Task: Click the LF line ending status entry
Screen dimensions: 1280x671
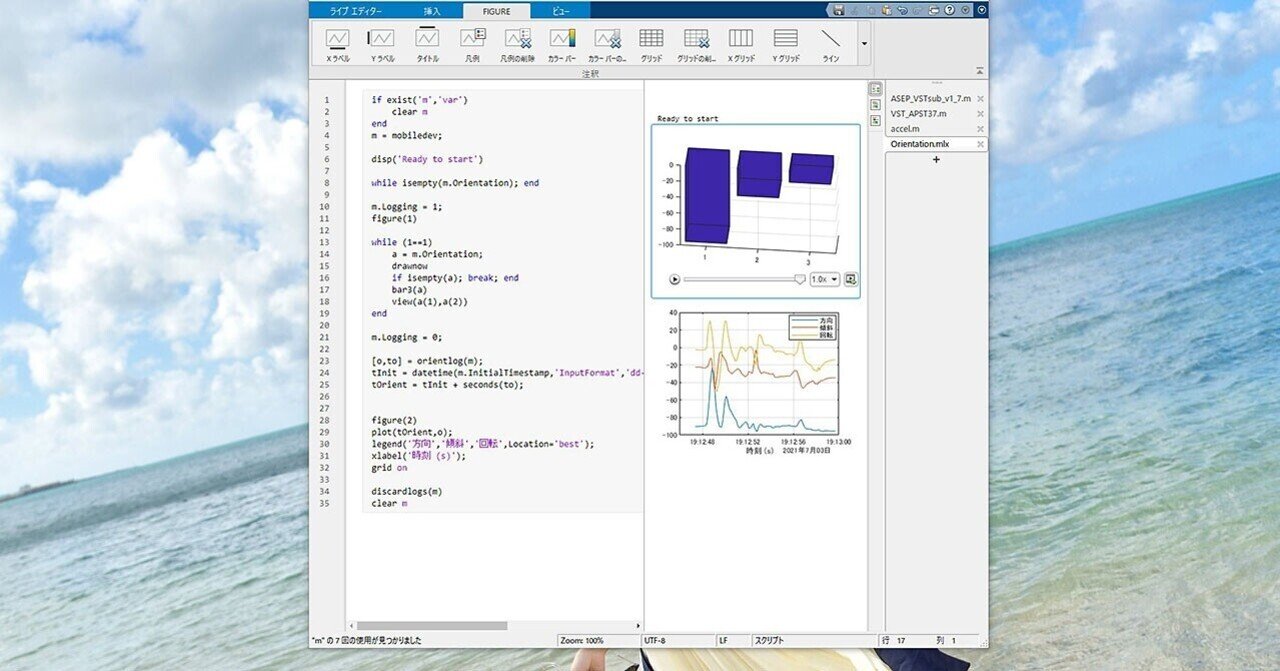Action: 731,640
